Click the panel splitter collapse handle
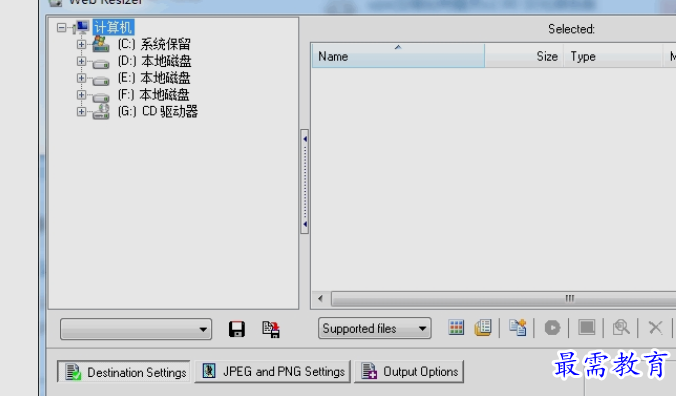 pyautogui.click(x=304, y=181)
